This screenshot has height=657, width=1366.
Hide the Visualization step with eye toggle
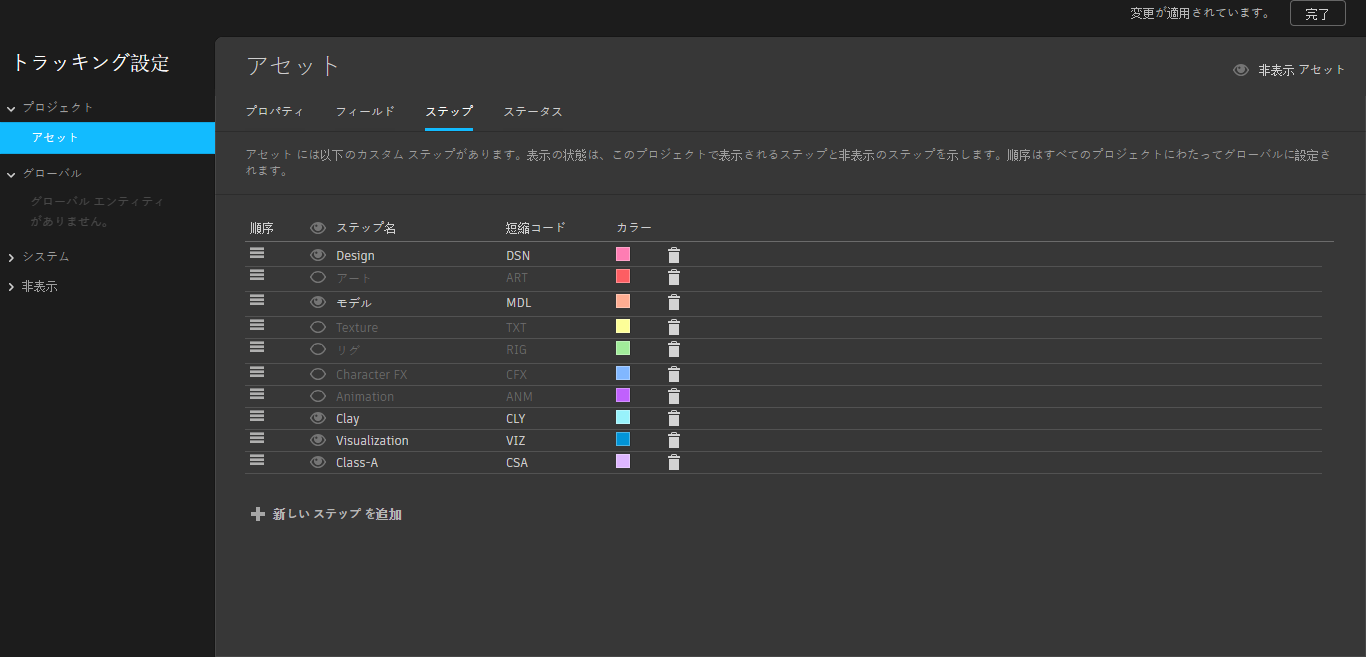pyautogui.click(x=318, y=440)
